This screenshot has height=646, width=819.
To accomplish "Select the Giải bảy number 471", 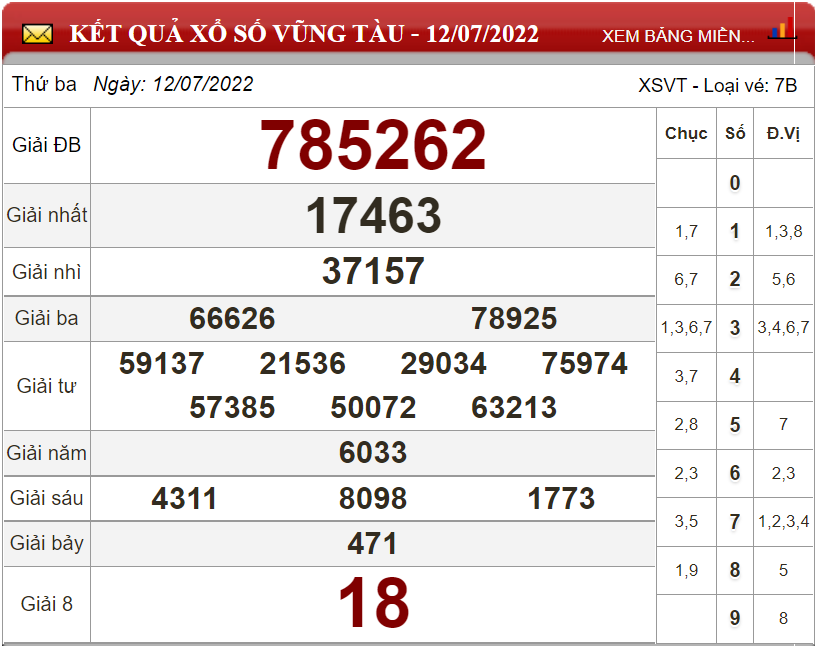I will tap(372, 543).
